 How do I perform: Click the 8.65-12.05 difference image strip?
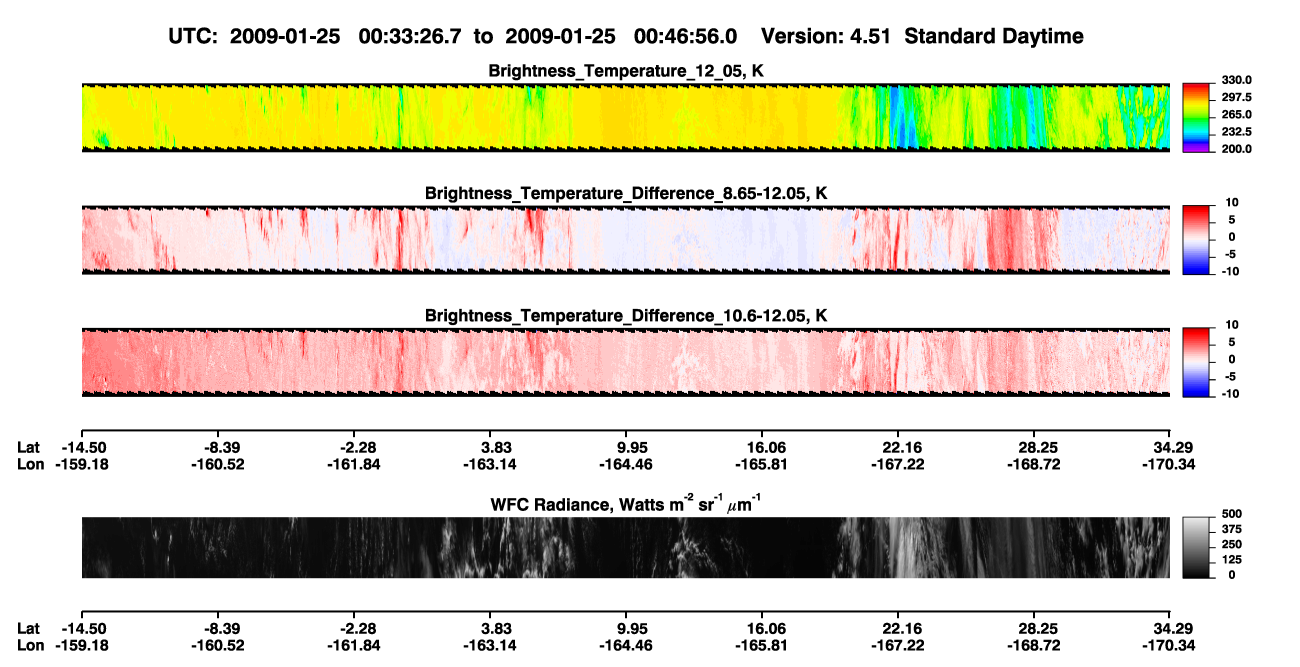[x=626, y=240]
